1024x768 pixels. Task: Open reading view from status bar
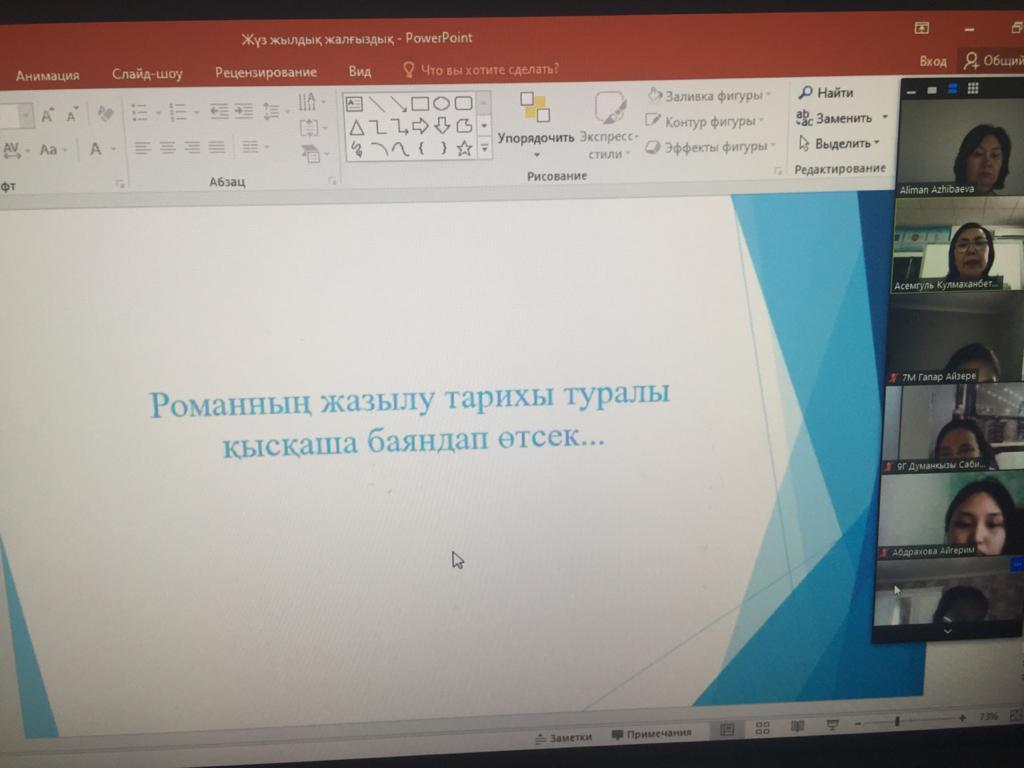(797, 727)
